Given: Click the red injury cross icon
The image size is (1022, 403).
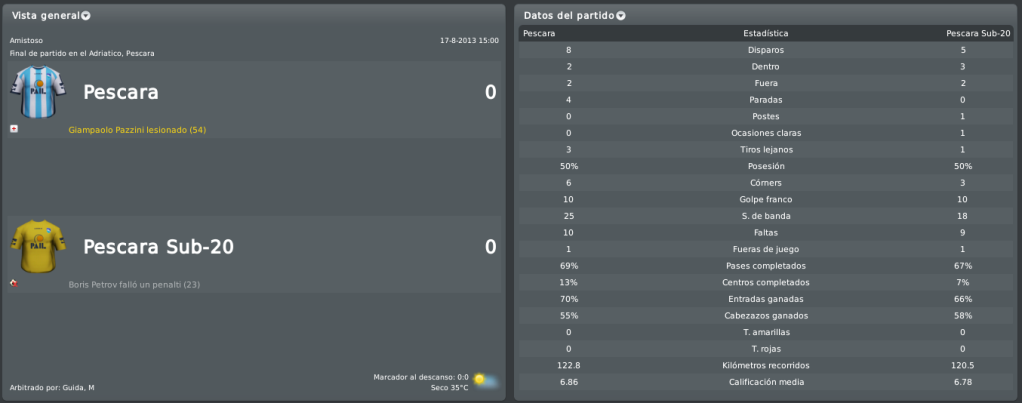Looking at the screenshot, I should 14,129.
